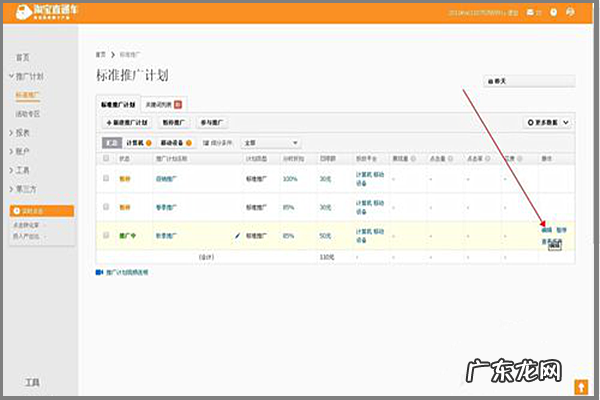
Task: Click the 参与推广 toolbar button
Action: 212,122
